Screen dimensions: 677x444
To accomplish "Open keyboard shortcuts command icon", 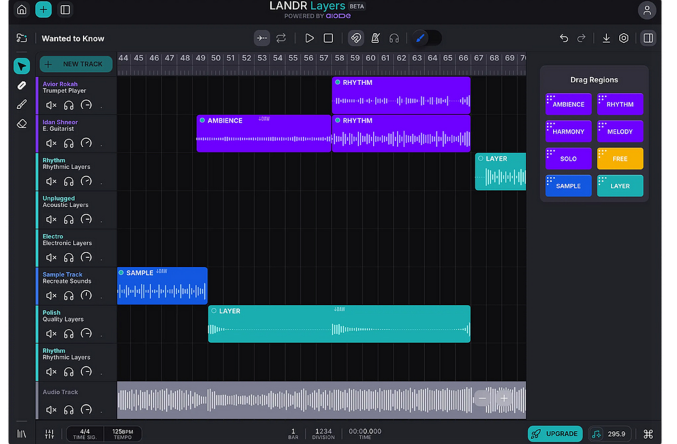I will [x=648, y=434].
